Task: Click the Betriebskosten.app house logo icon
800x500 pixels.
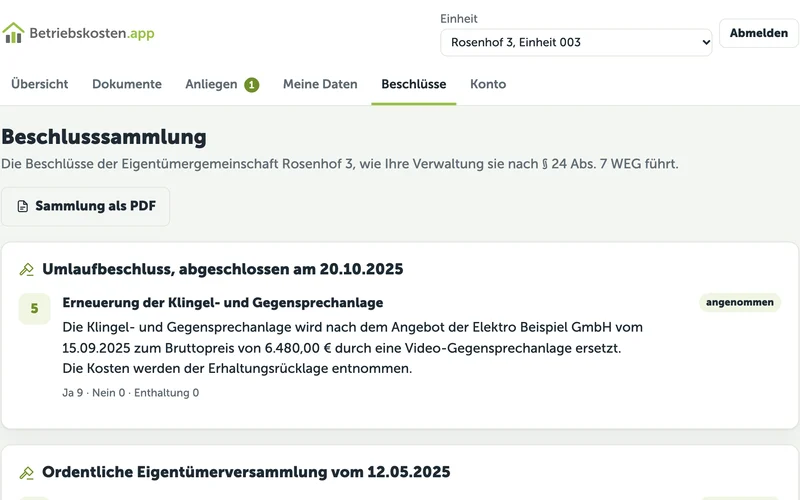Action: pyautogui.click(x=13, y=33)
